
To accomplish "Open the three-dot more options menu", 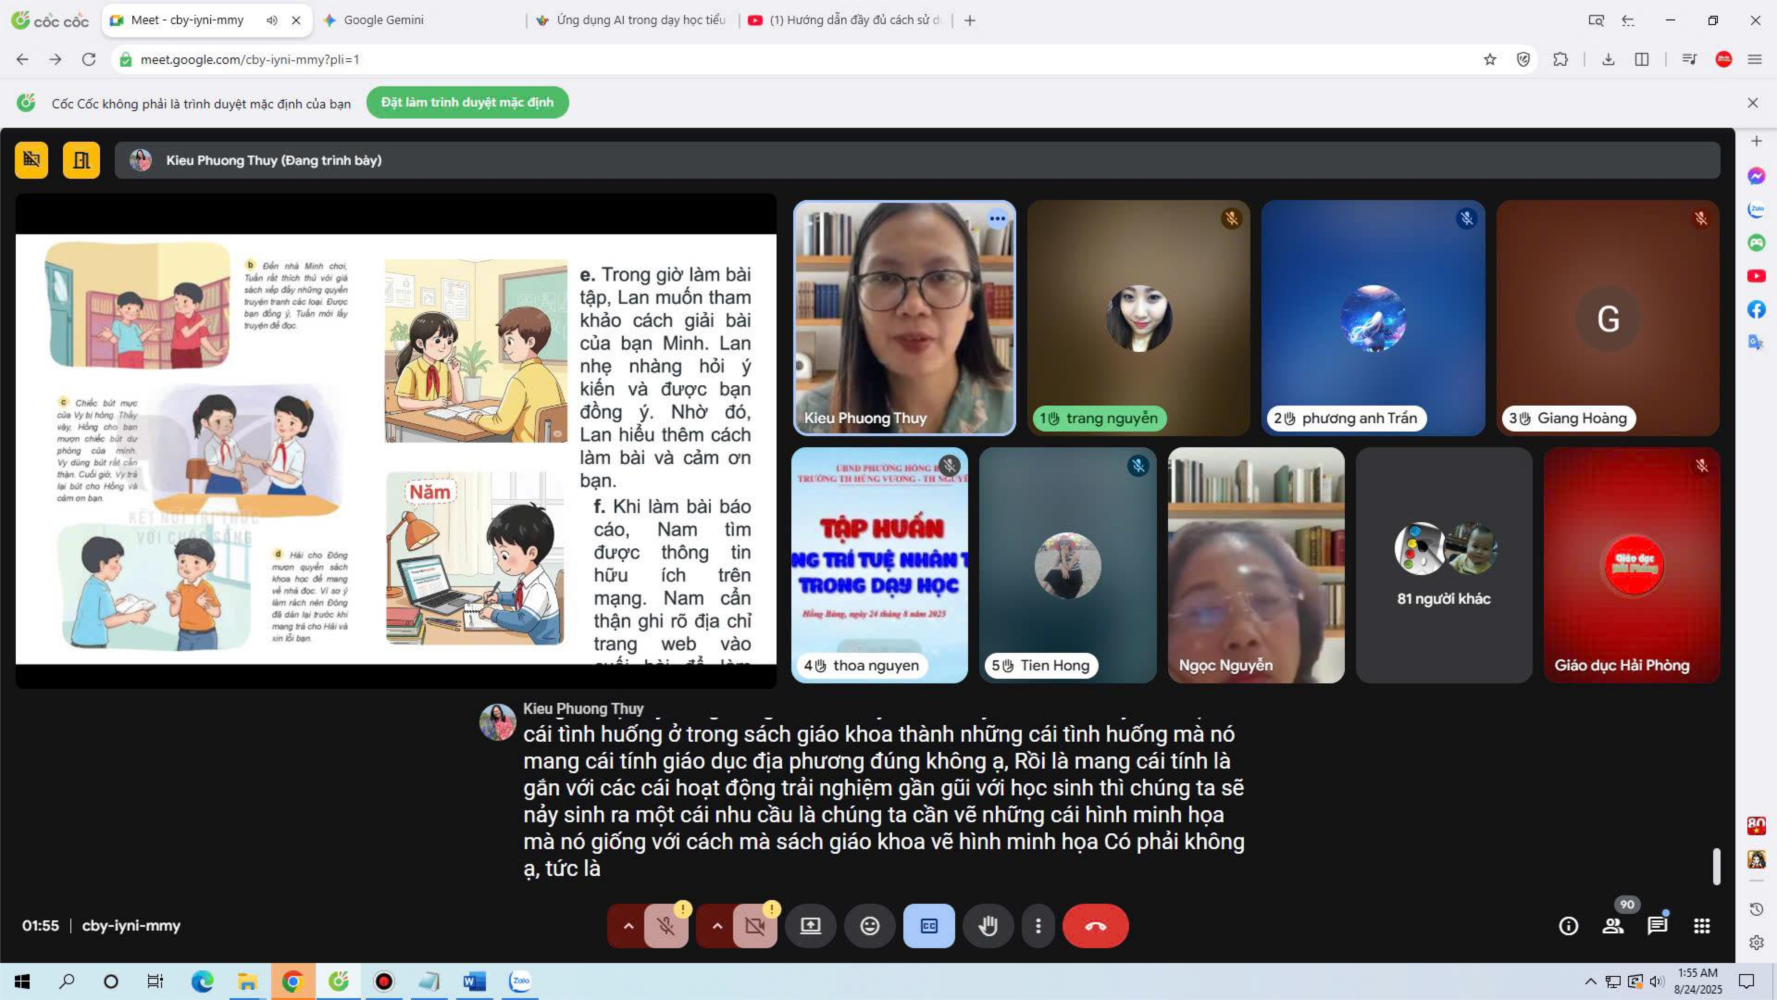I will tap(1038, 926).
